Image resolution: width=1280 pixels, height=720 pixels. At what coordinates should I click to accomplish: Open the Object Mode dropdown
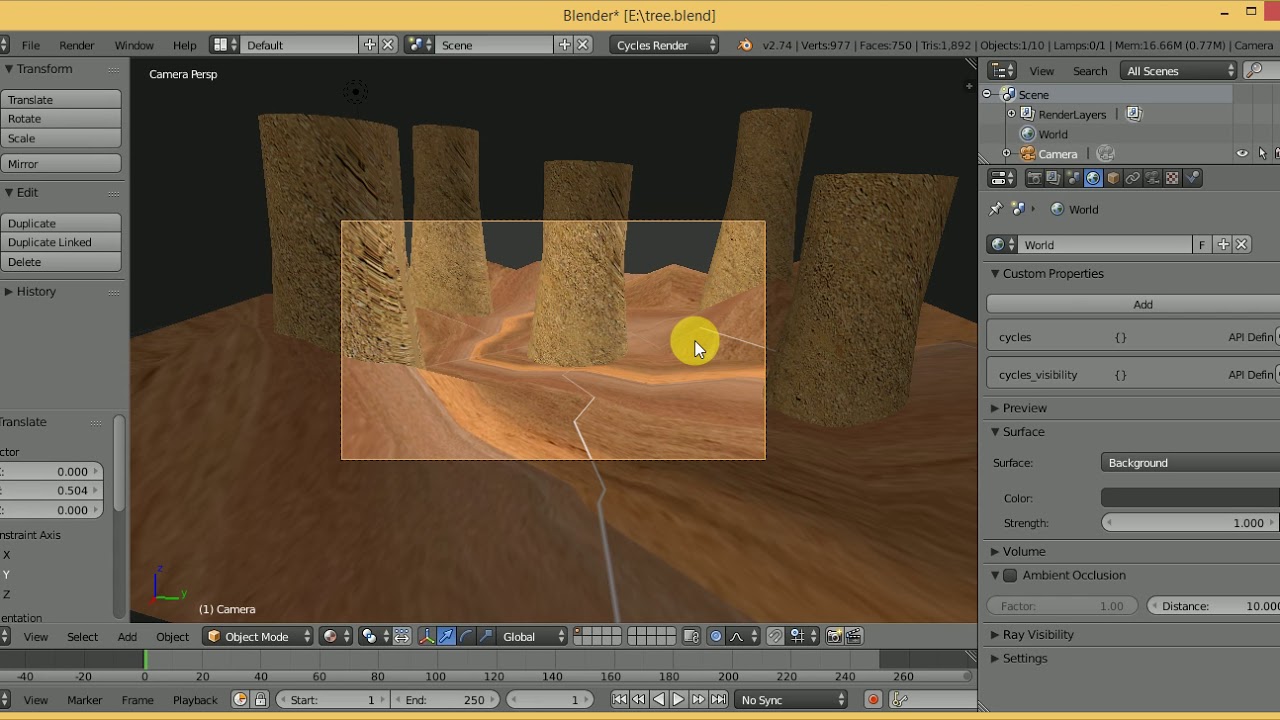(258, 636)
